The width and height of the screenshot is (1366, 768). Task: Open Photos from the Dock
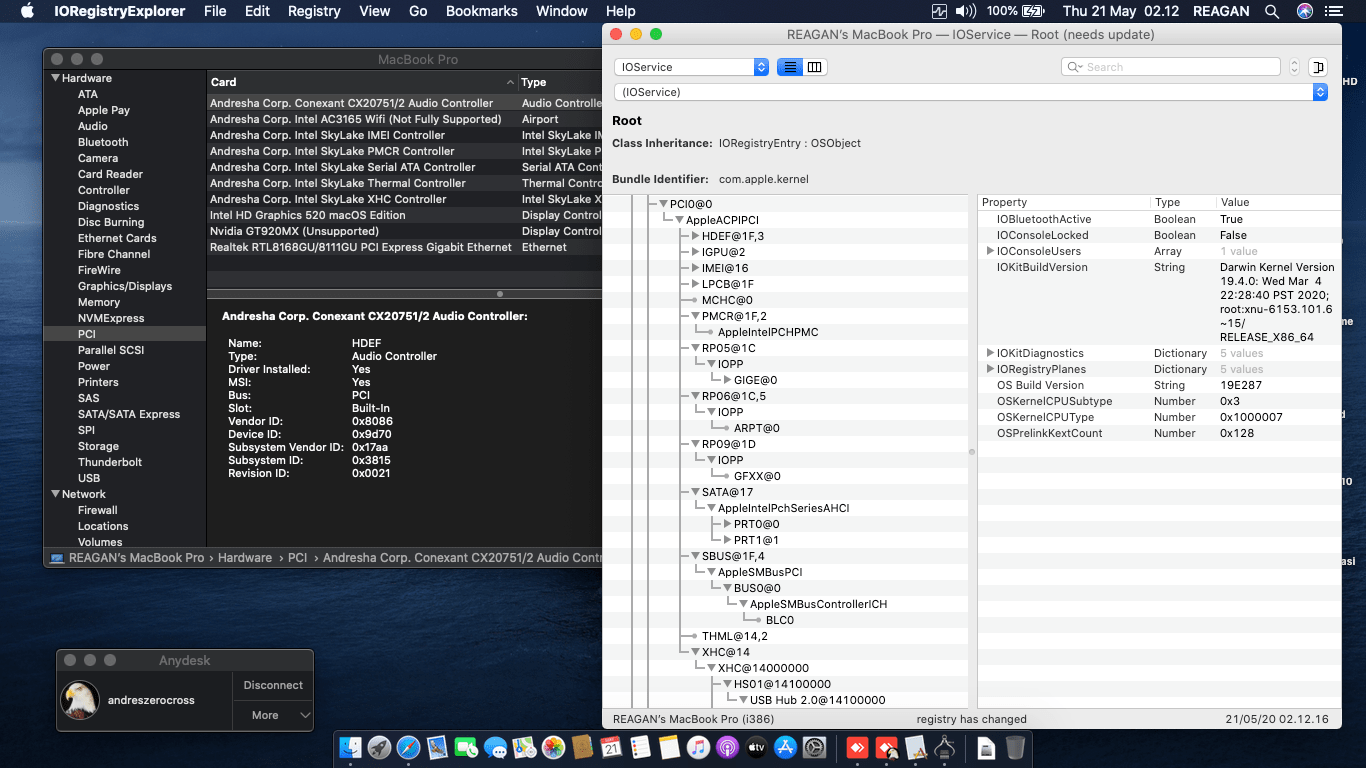coord(553,747)
